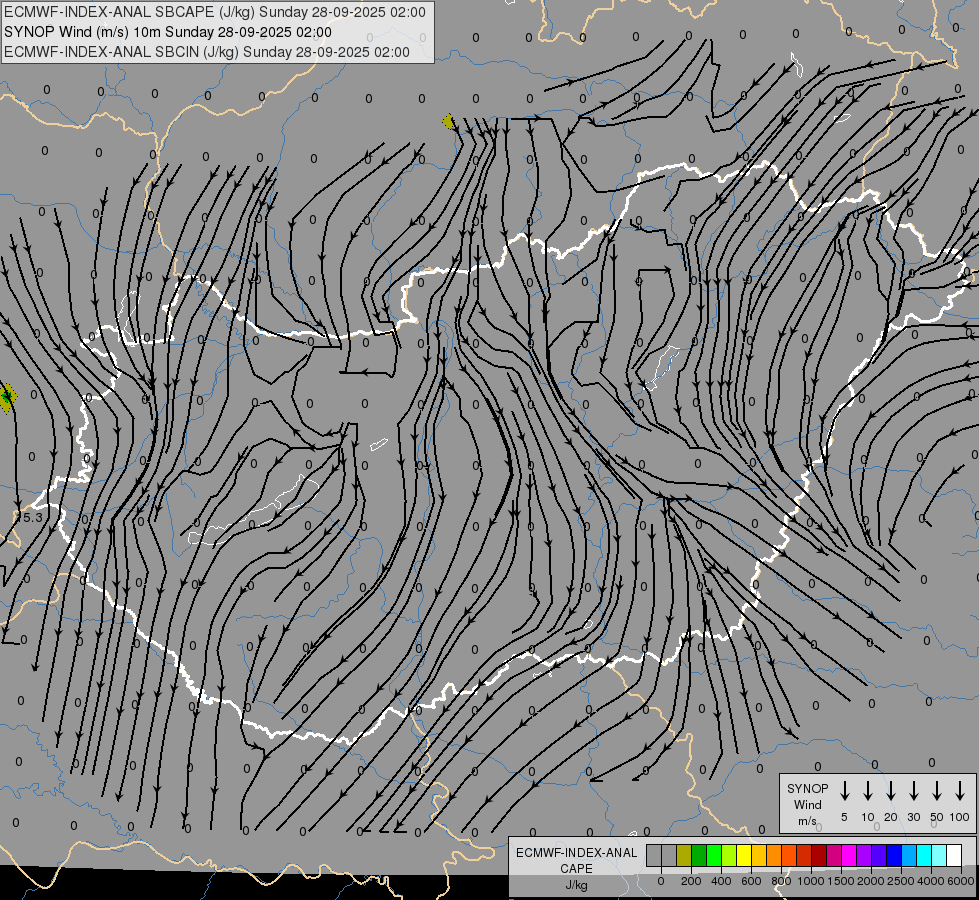Click the 200 tick on CAPE scale
979x900 pixels.
[691, 881]
